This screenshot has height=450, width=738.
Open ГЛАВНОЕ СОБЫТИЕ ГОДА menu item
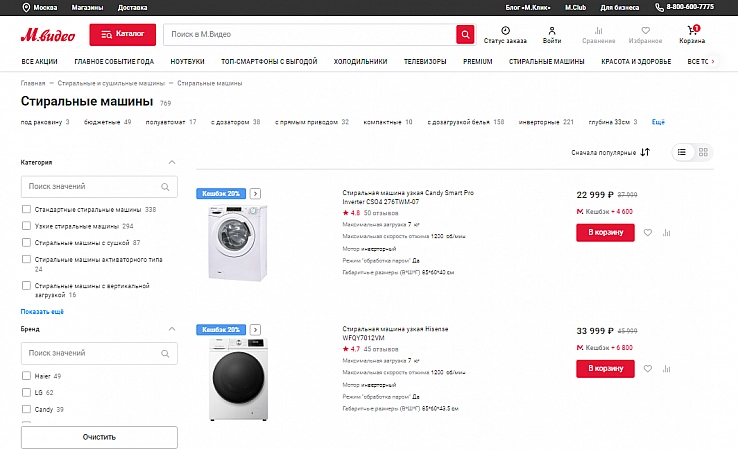pyautogui.click(x=114, y=62)
